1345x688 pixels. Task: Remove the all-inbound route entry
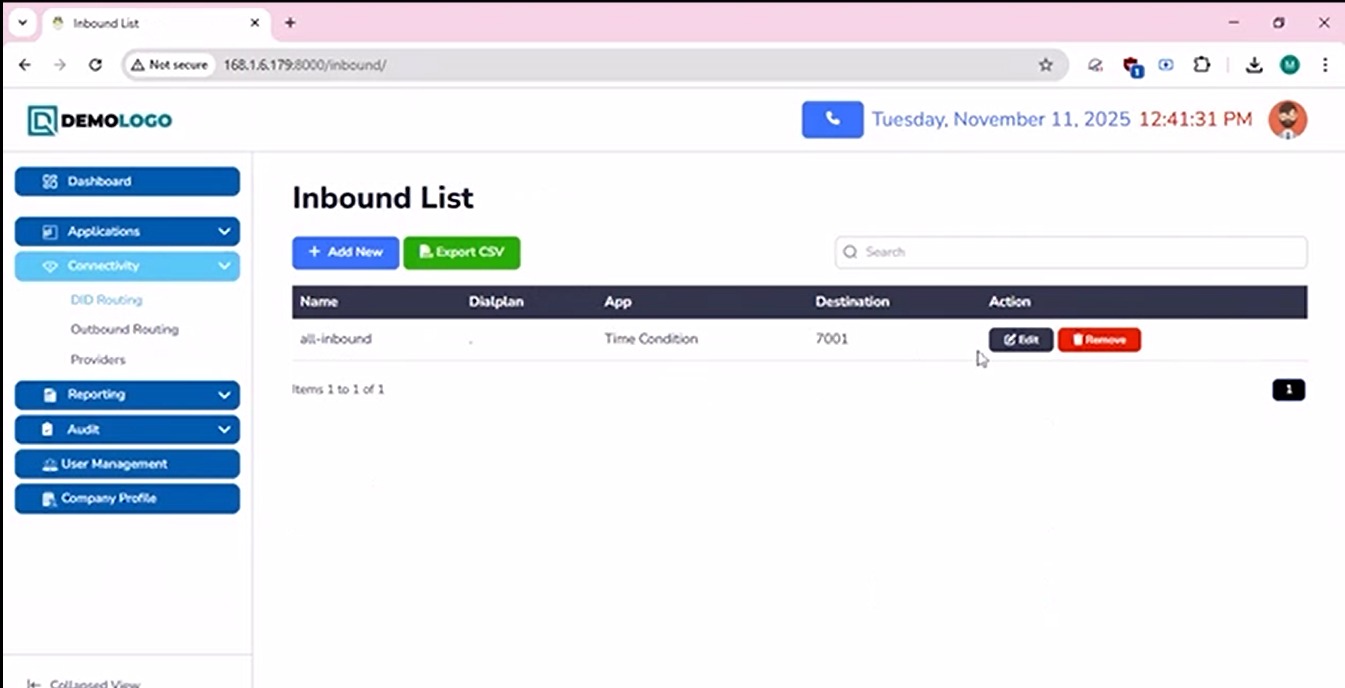coord(1098,340)
